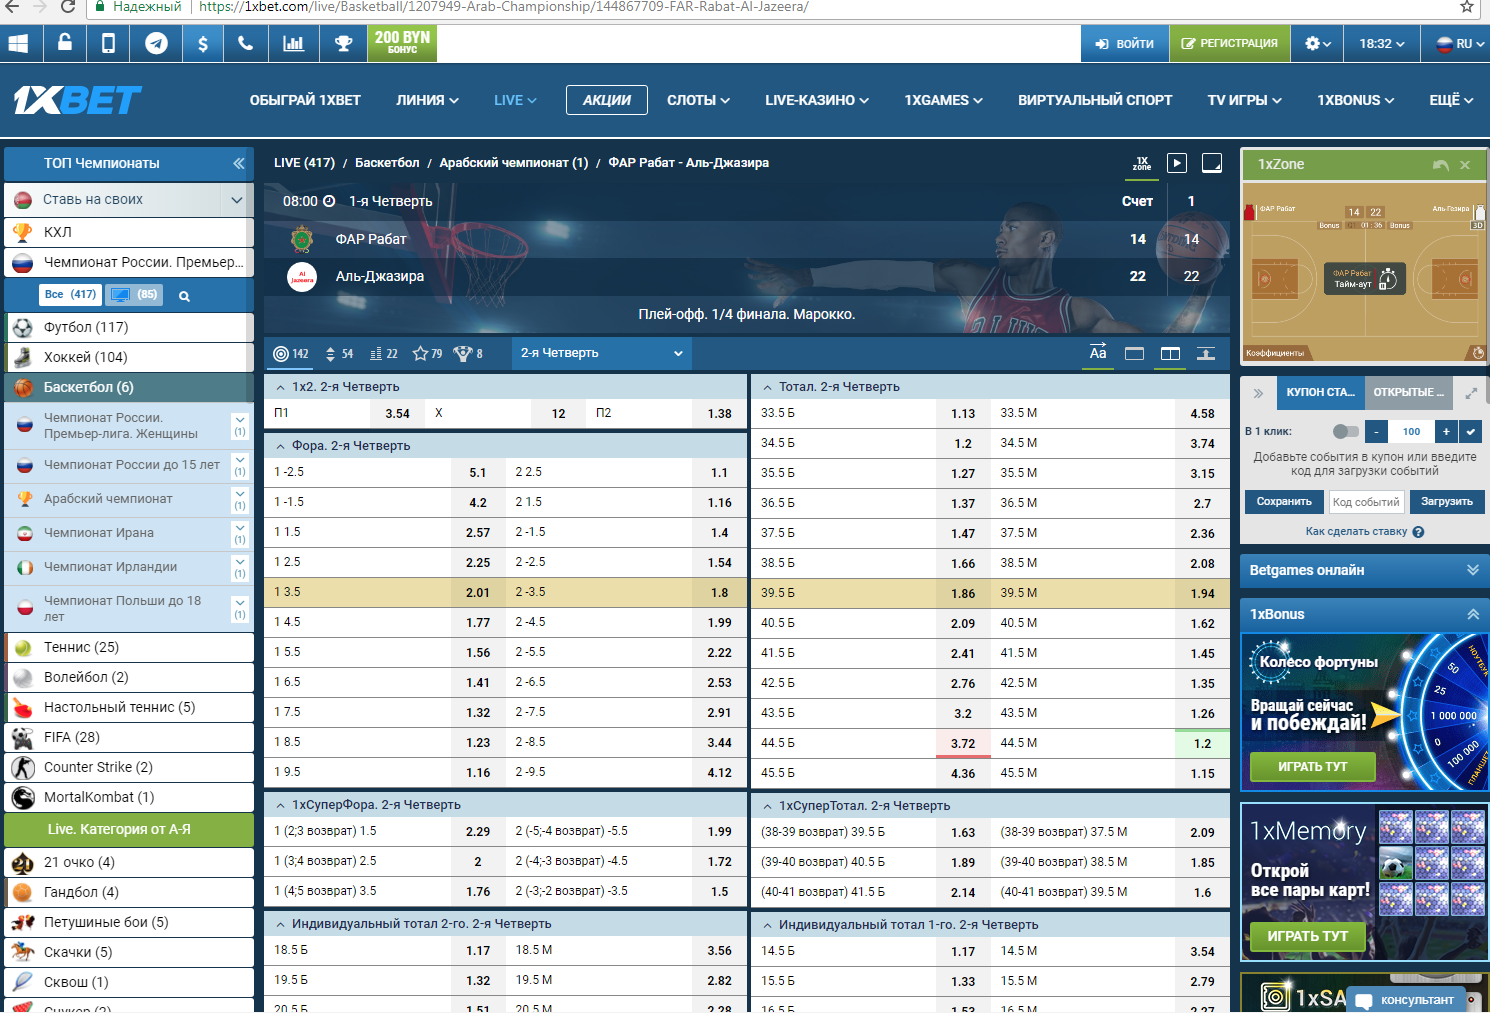Switch to КУПОН СТА... tab
This screenshot has height=1013, width=1490.
tap(1320, 392)
